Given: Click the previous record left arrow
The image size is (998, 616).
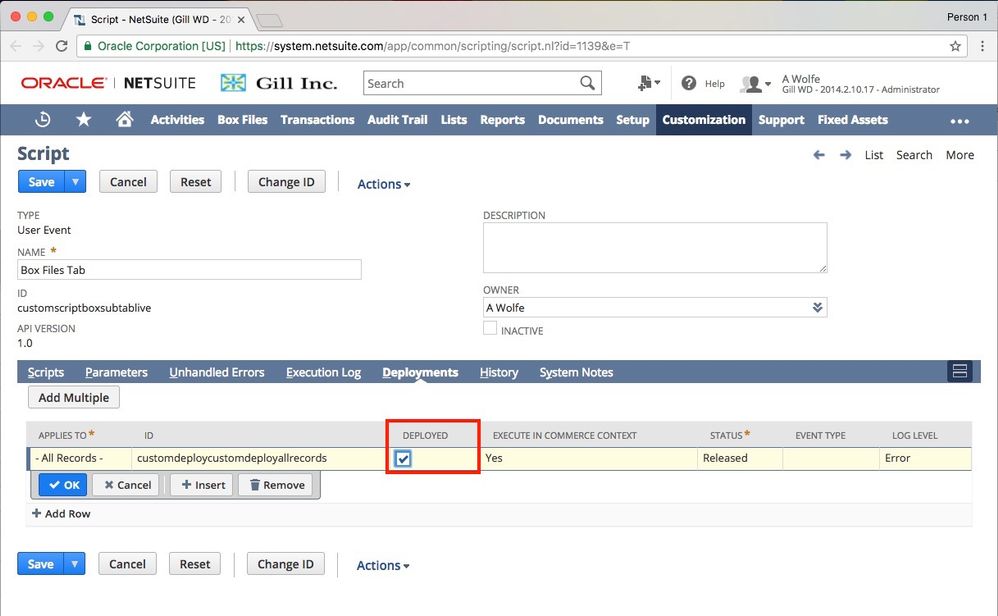Looking at the screenshot, I should pos(819,155).
